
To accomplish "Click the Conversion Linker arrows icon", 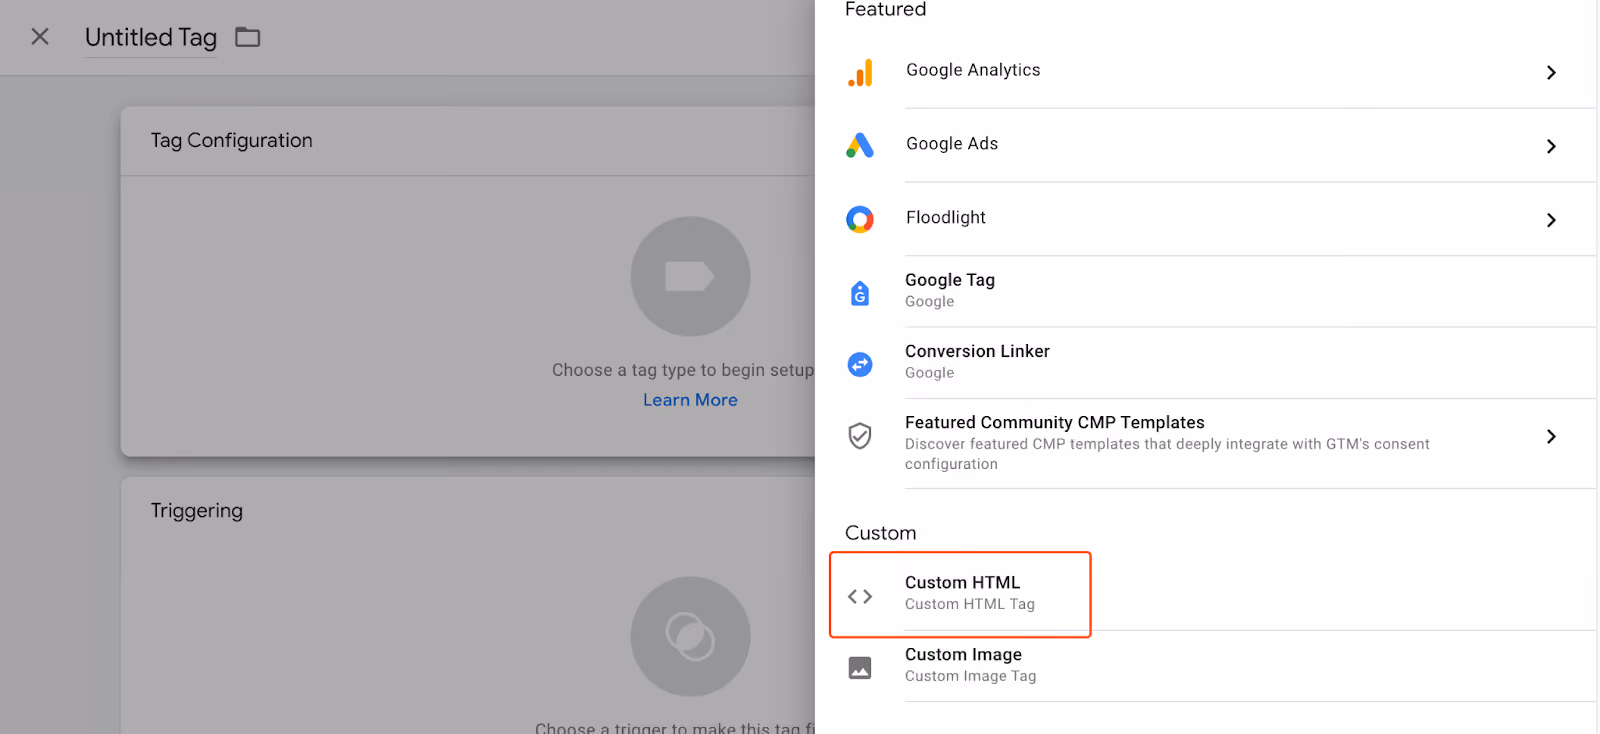I will [x=860, y=364].
